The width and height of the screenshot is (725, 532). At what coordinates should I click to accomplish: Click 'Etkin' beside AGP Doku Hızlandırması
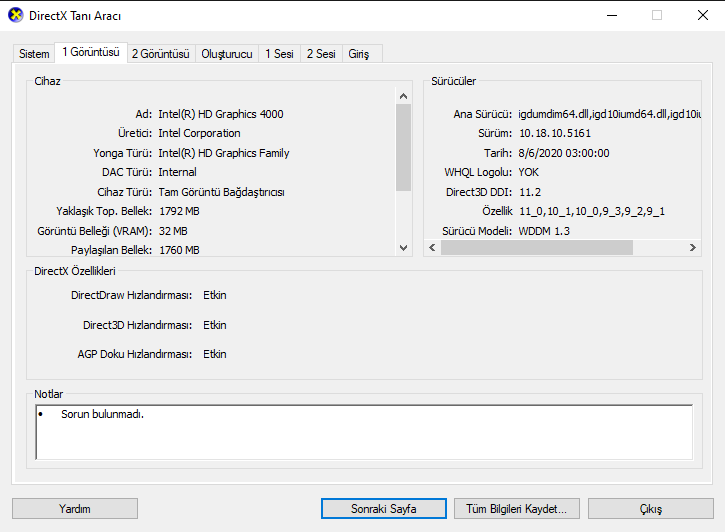point(215,354)
